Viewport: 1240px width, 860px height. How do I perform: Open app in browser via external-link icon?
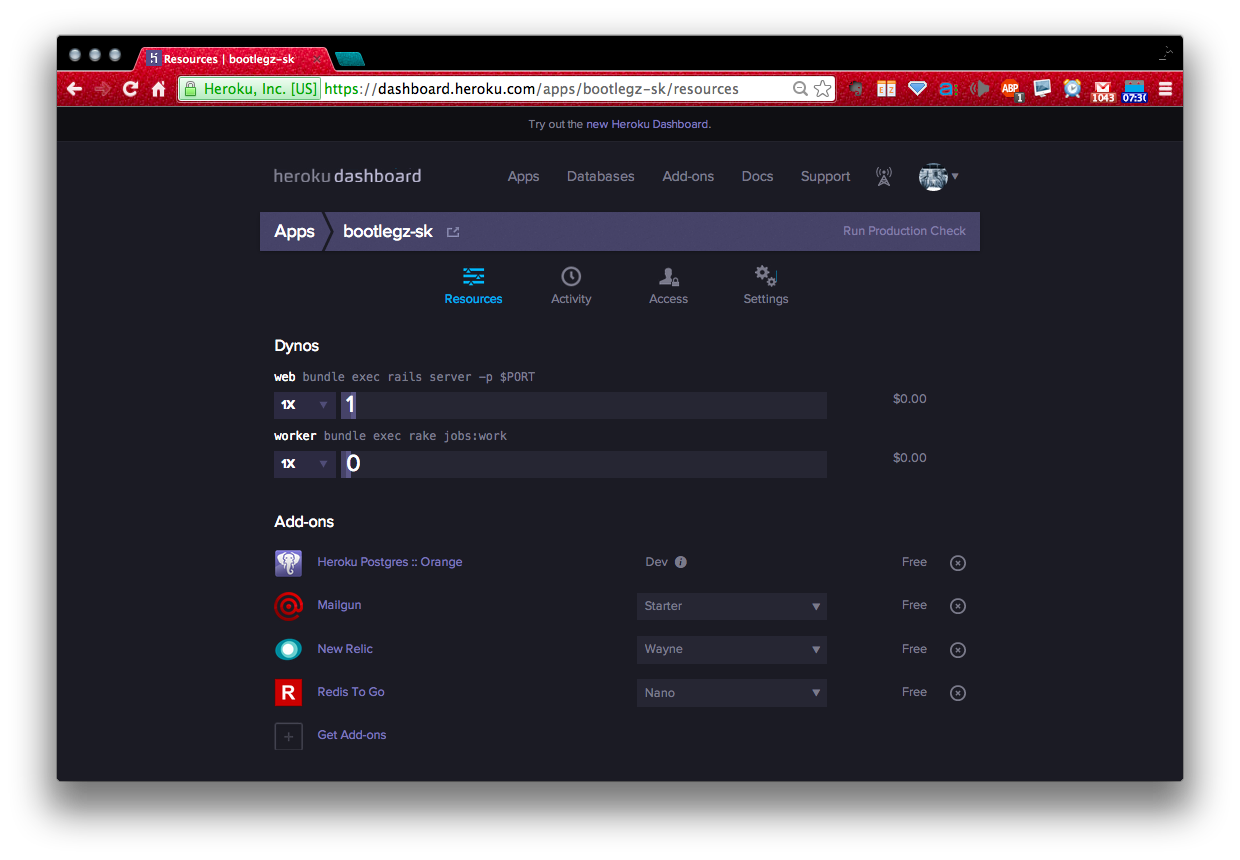453,232
